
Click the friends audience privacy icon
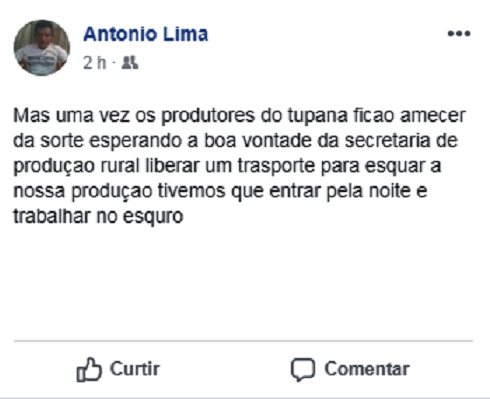[130, 63]
